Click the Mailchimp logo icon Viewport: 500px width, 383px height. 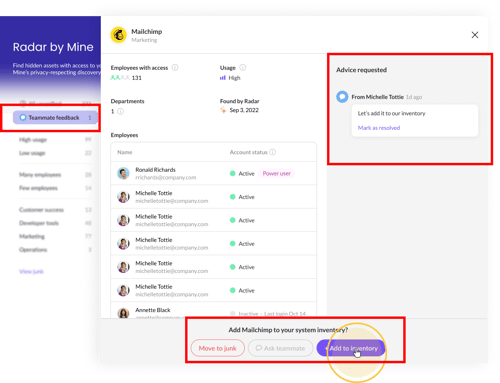tap(119, 35)
